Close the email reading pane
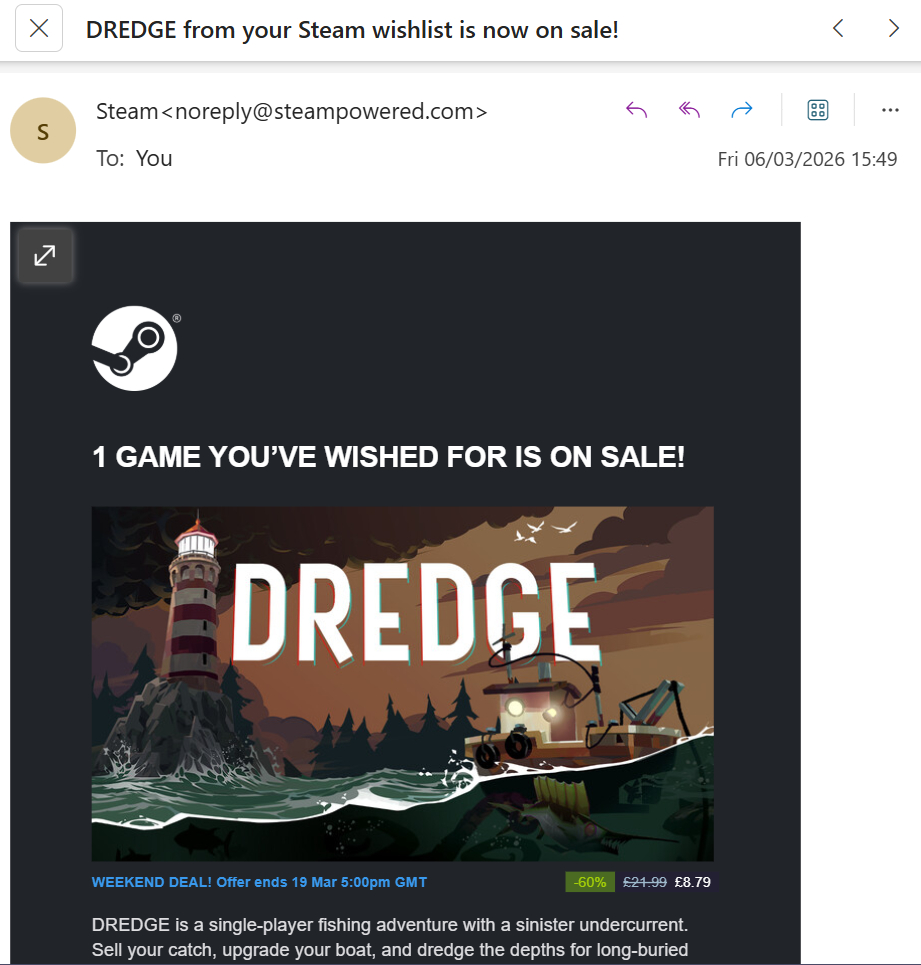The height and width of the screenshot is (965, 921). (39, 28)
